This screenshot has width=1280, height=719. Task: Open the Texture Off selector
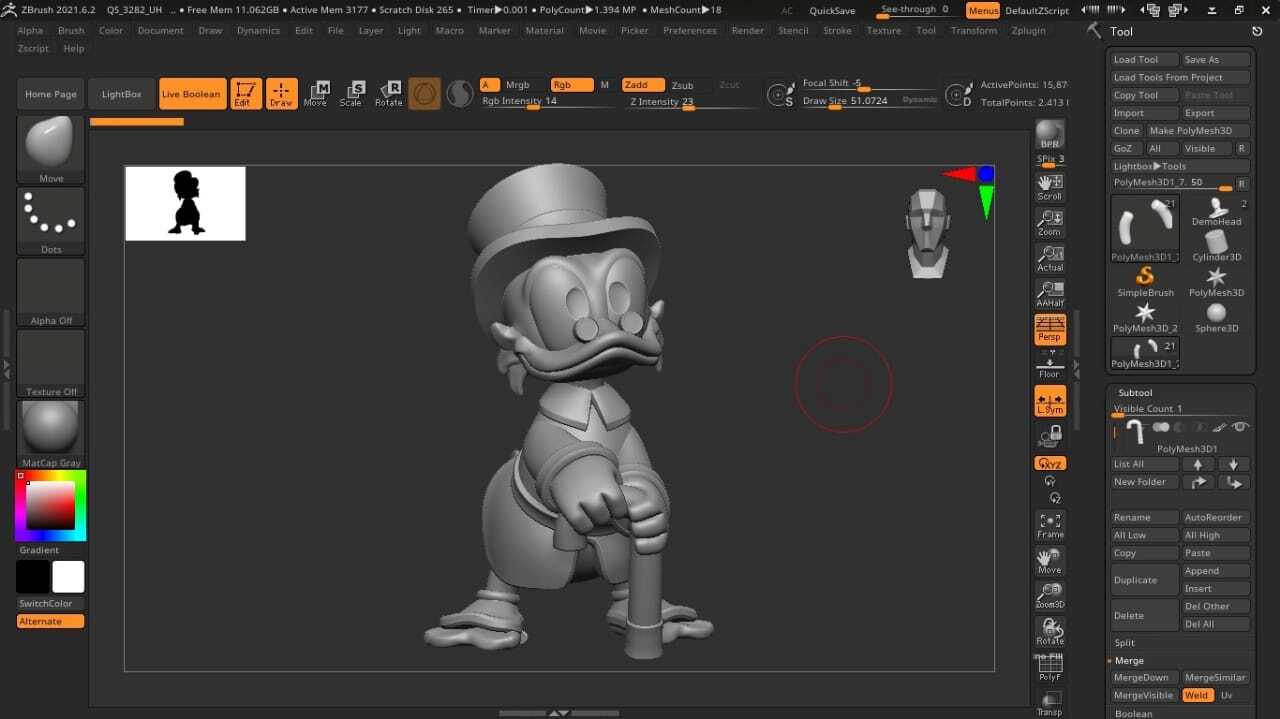tap(51, 363)
